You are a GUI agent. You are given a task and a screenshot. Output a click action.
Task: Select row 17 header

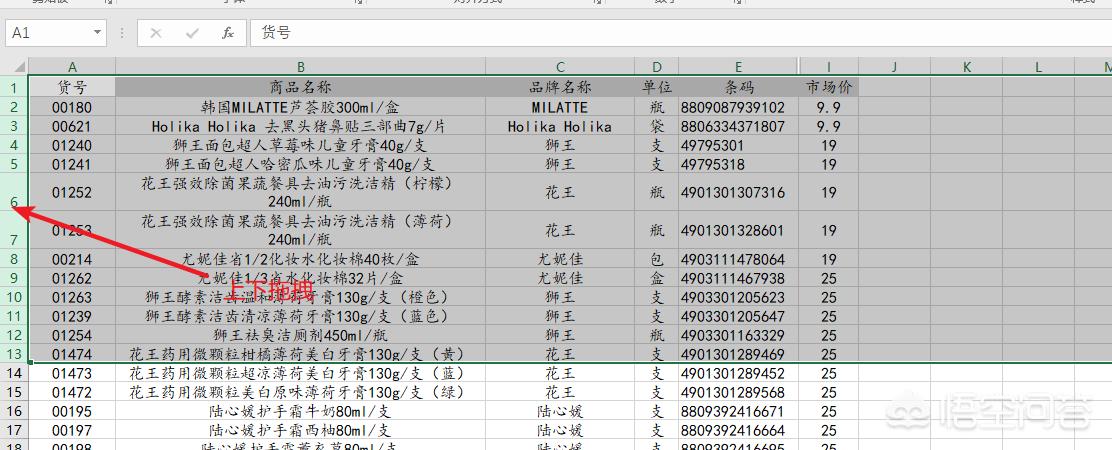point(14,430)
